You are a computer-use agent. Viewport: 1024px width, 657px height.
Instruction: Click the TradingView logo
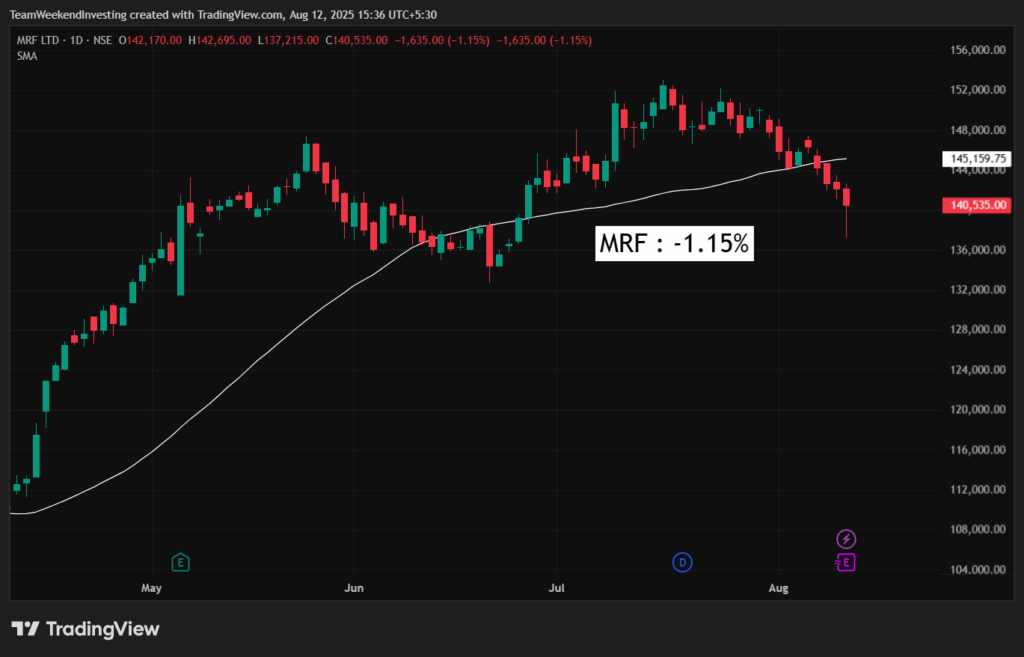(86, 629)
